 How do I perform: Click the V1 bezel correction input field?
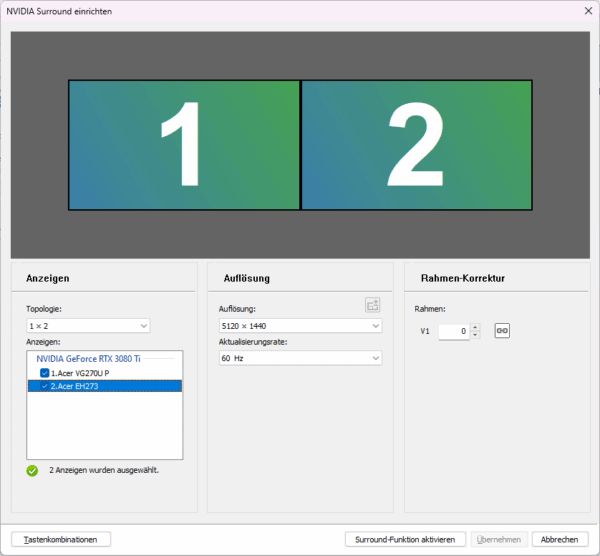tap(454, 331)
